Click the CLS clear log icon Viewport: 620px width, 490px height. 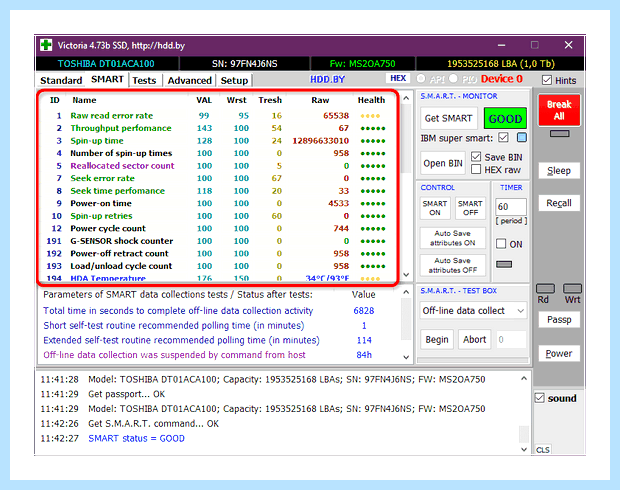tap(542, 450)
